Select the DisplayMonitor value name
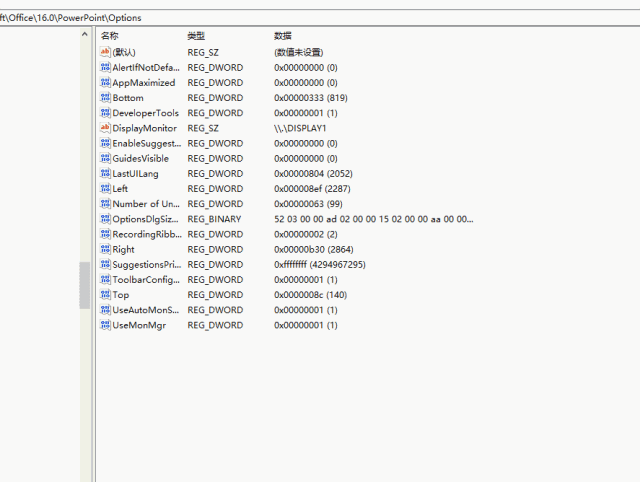This screenshot has height=482, width=640. (144, 128)
